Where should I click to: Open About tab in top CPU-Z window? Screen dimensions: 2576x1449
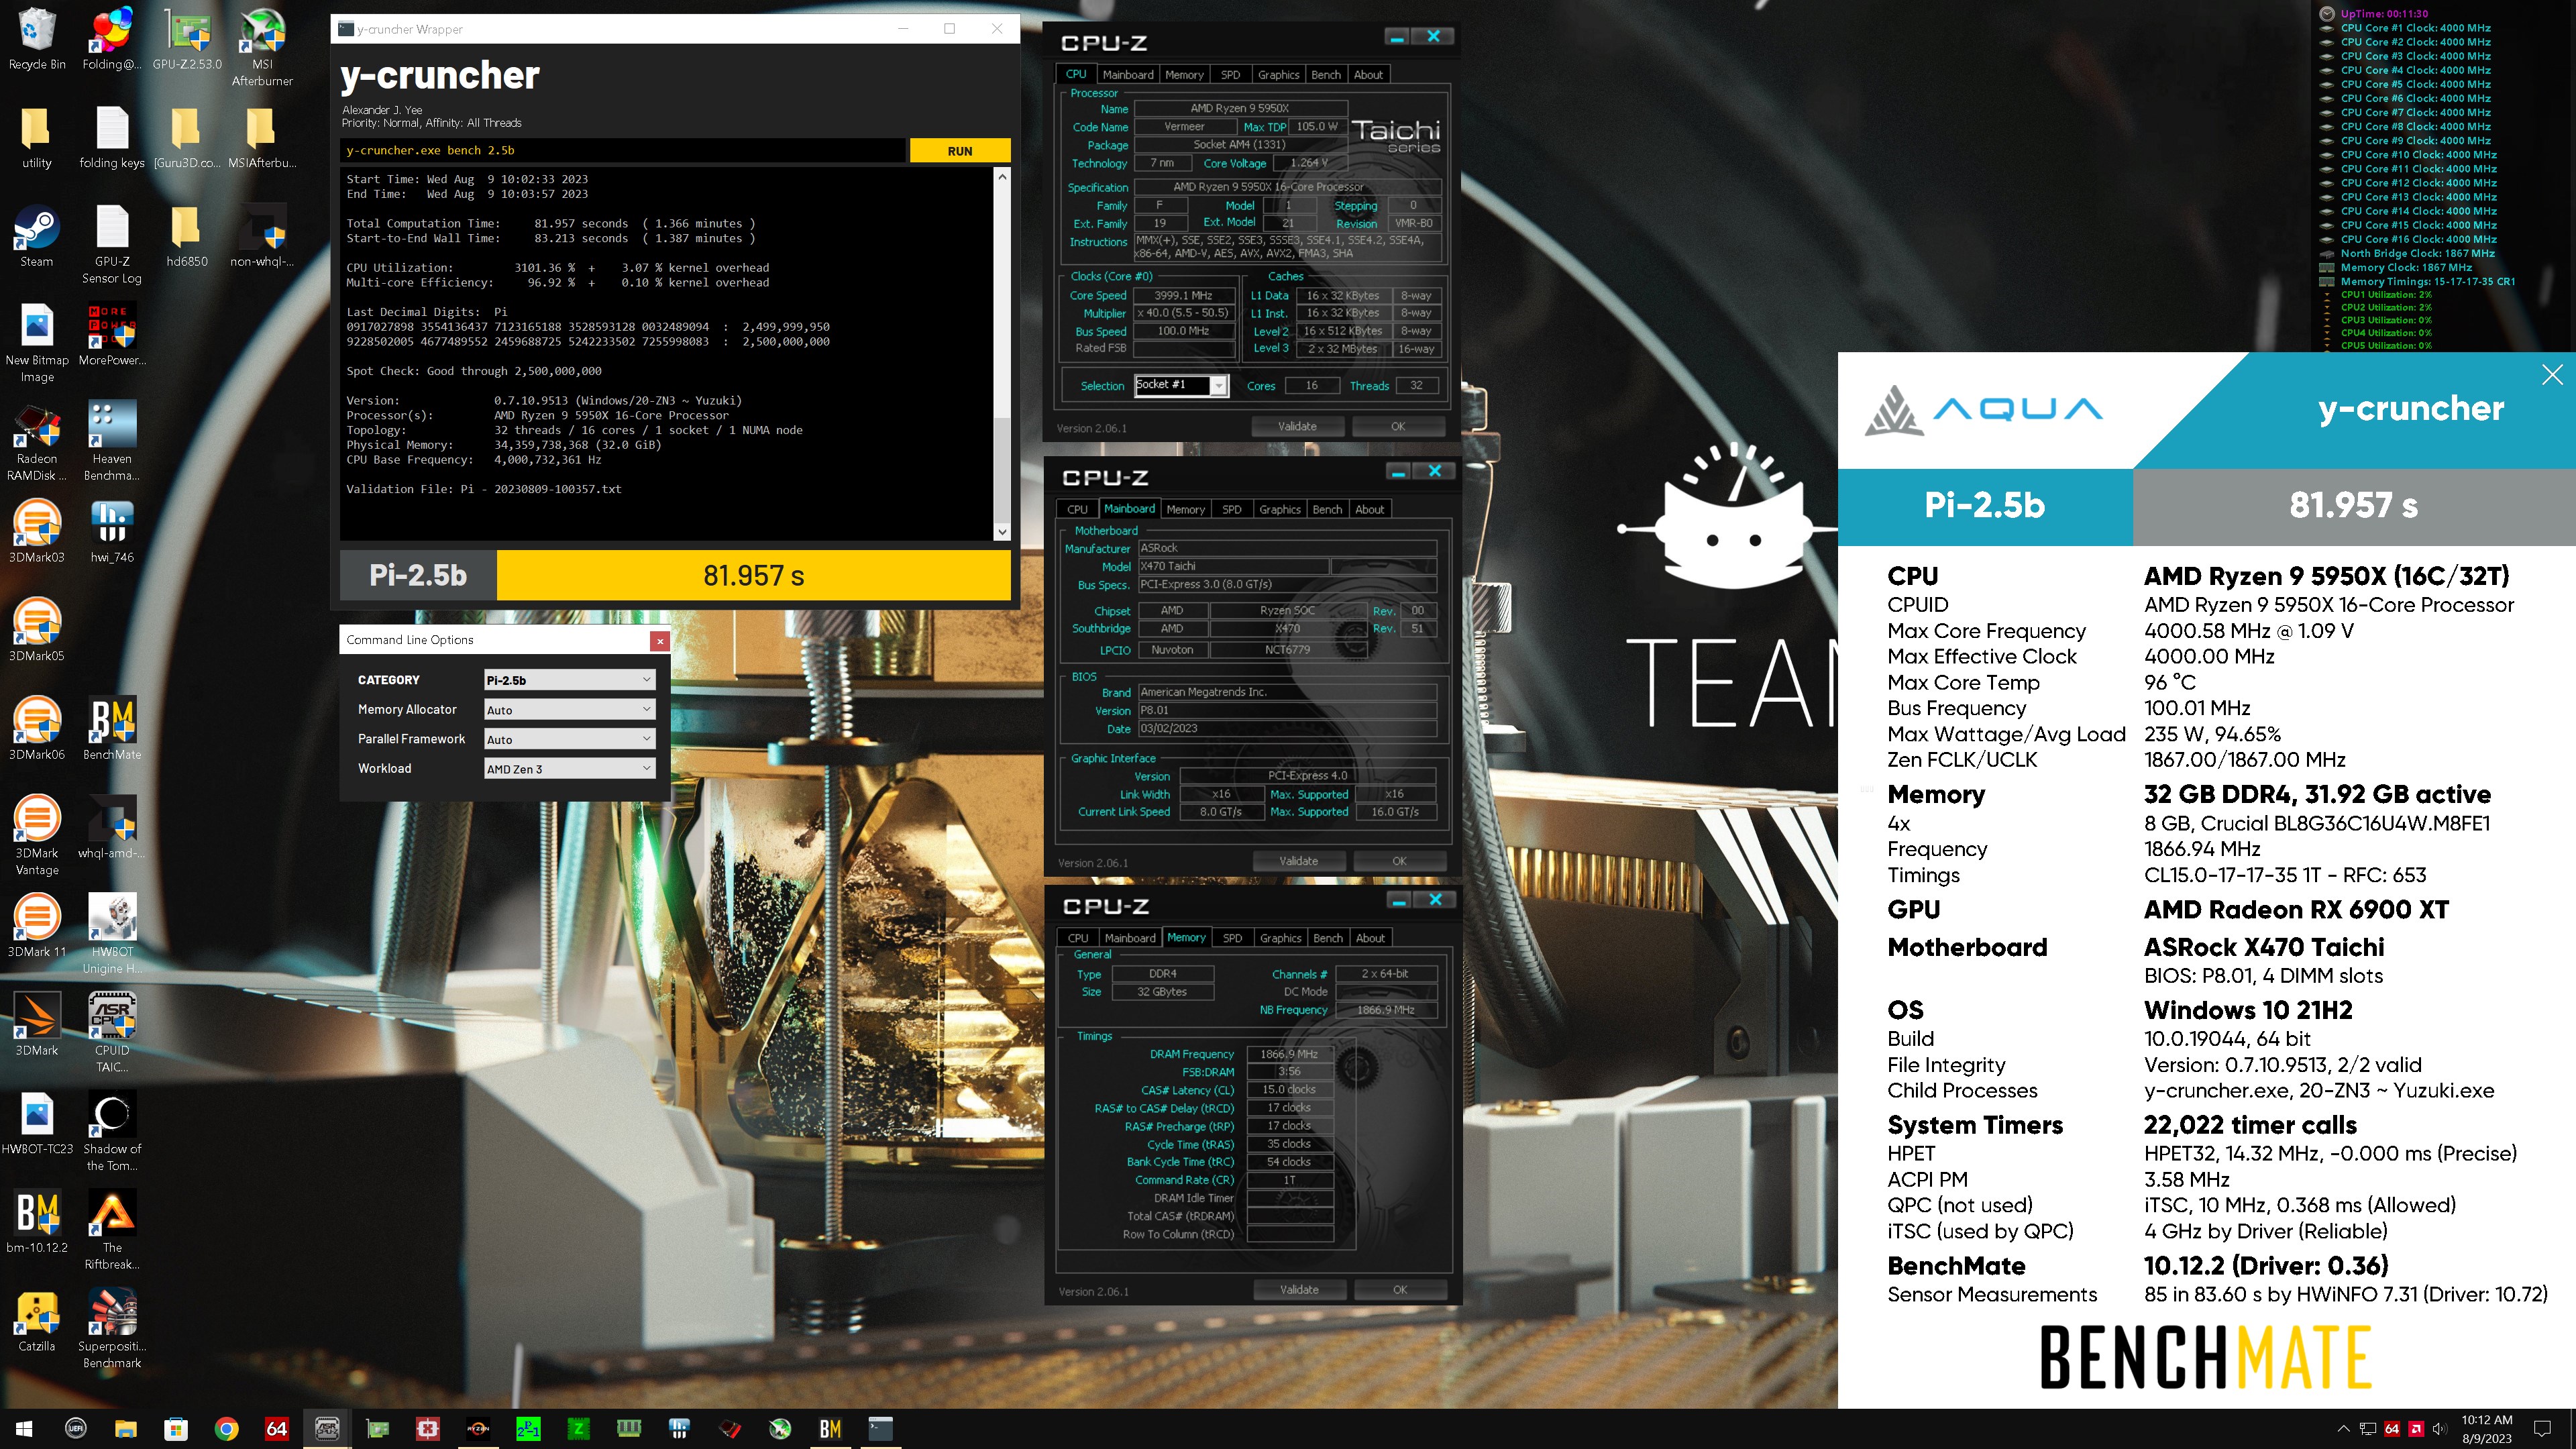pos(1368,75)
